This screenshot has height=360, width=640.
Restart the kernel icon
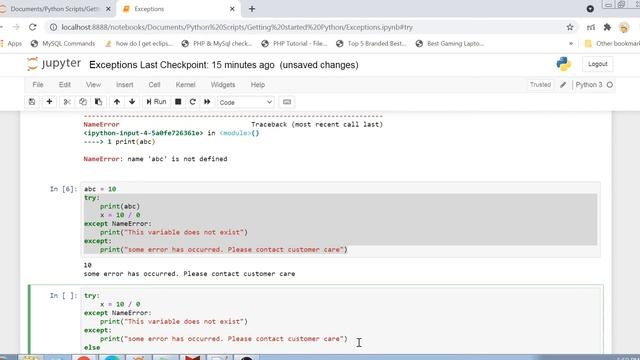tap(193, 102)
